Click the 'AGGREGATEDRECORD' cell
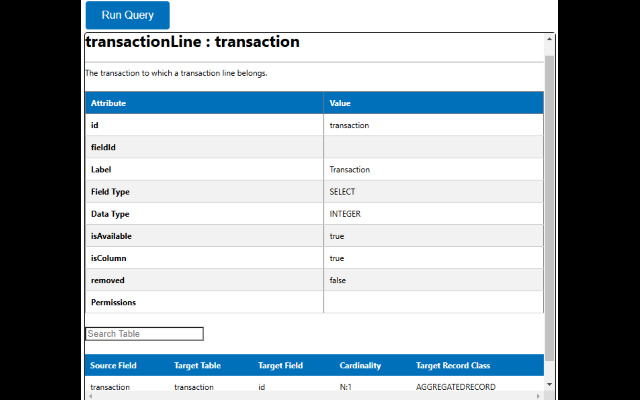The height and width of the screenshot is (400, 640). pyautogui.click(x=456, y=387)
